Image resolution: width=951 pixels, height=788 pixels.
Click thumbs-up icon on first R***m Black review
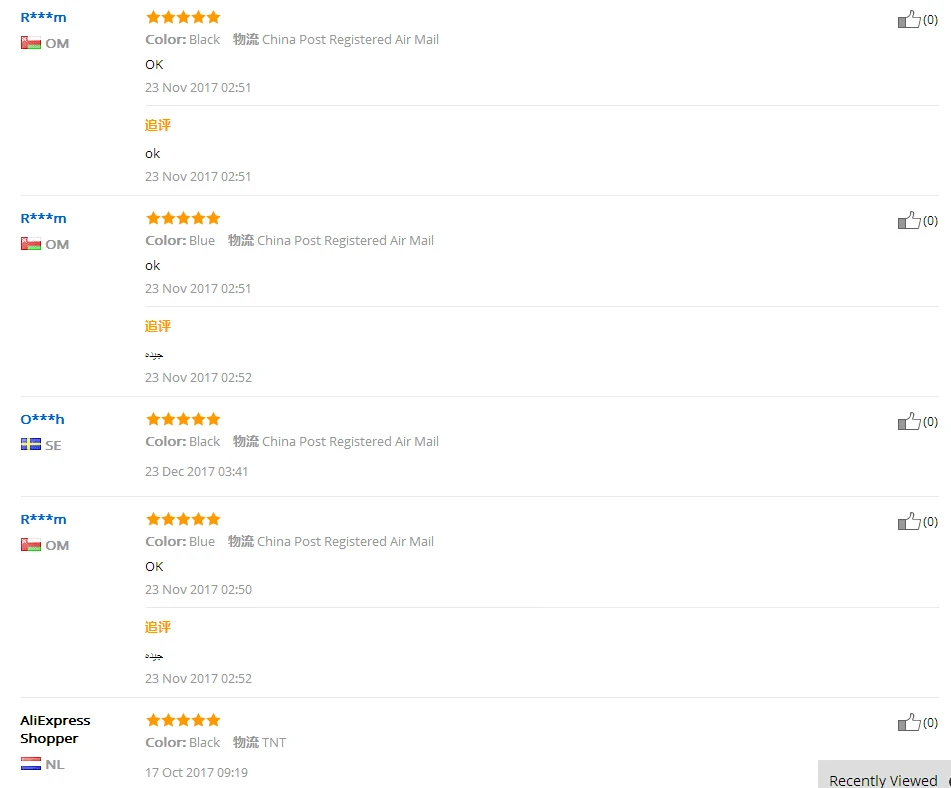(x=908, y=19)
